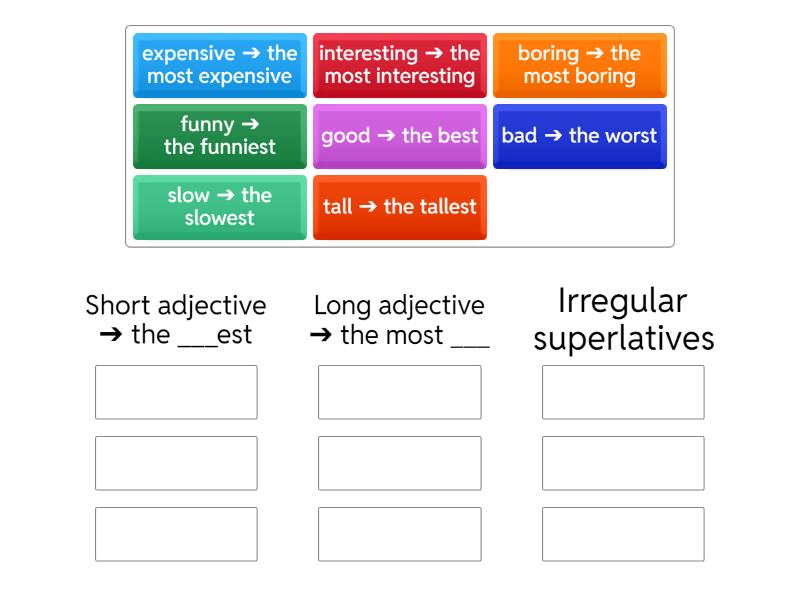This screenshot has width=800, height=600.
Task: Click the top box under Irregular superlatives
Action: [622, 392]
